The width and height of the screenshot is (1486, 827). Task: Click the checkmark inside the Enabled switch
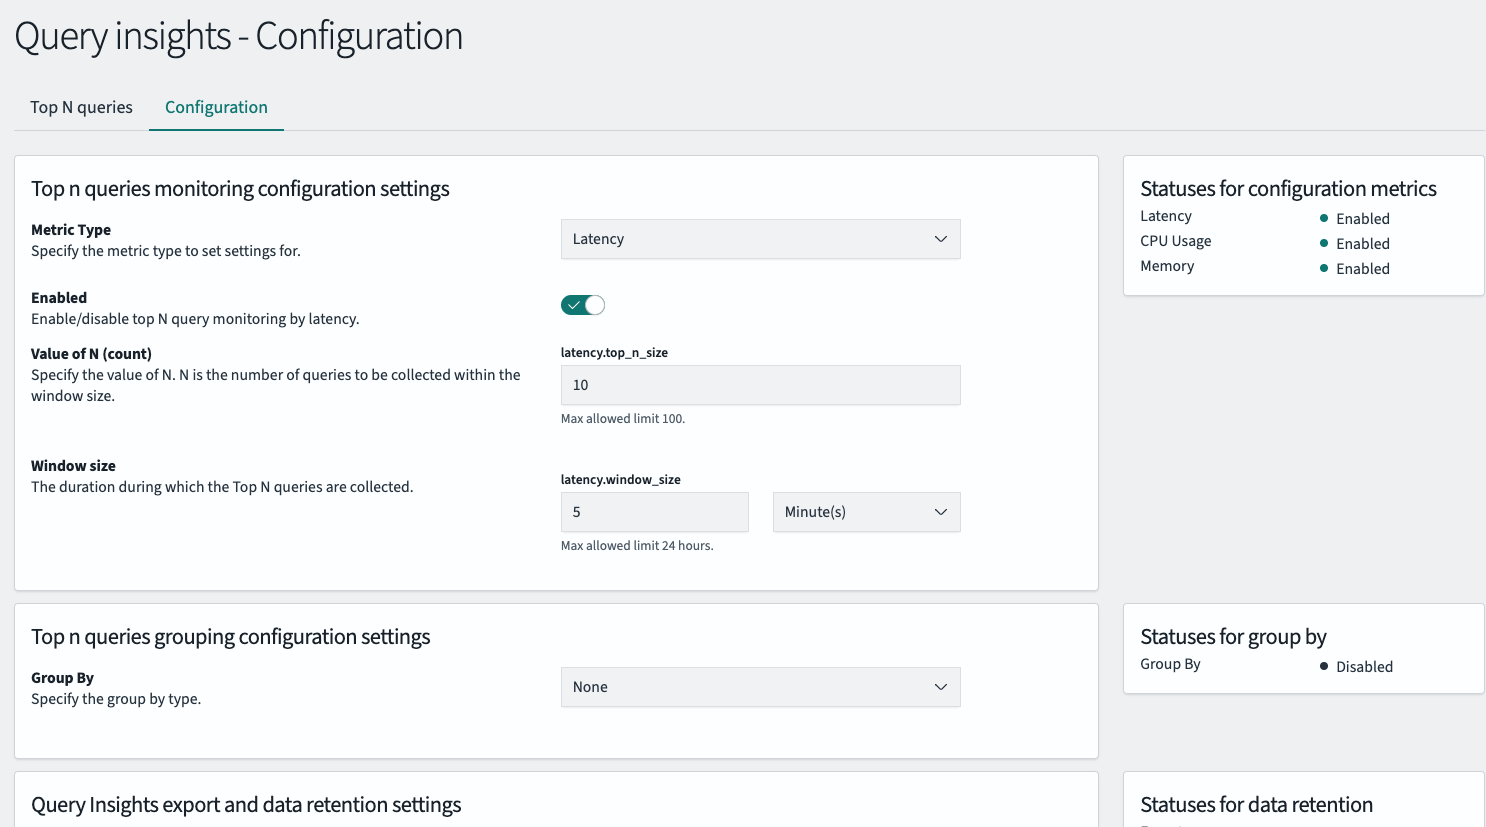(574, 305)
